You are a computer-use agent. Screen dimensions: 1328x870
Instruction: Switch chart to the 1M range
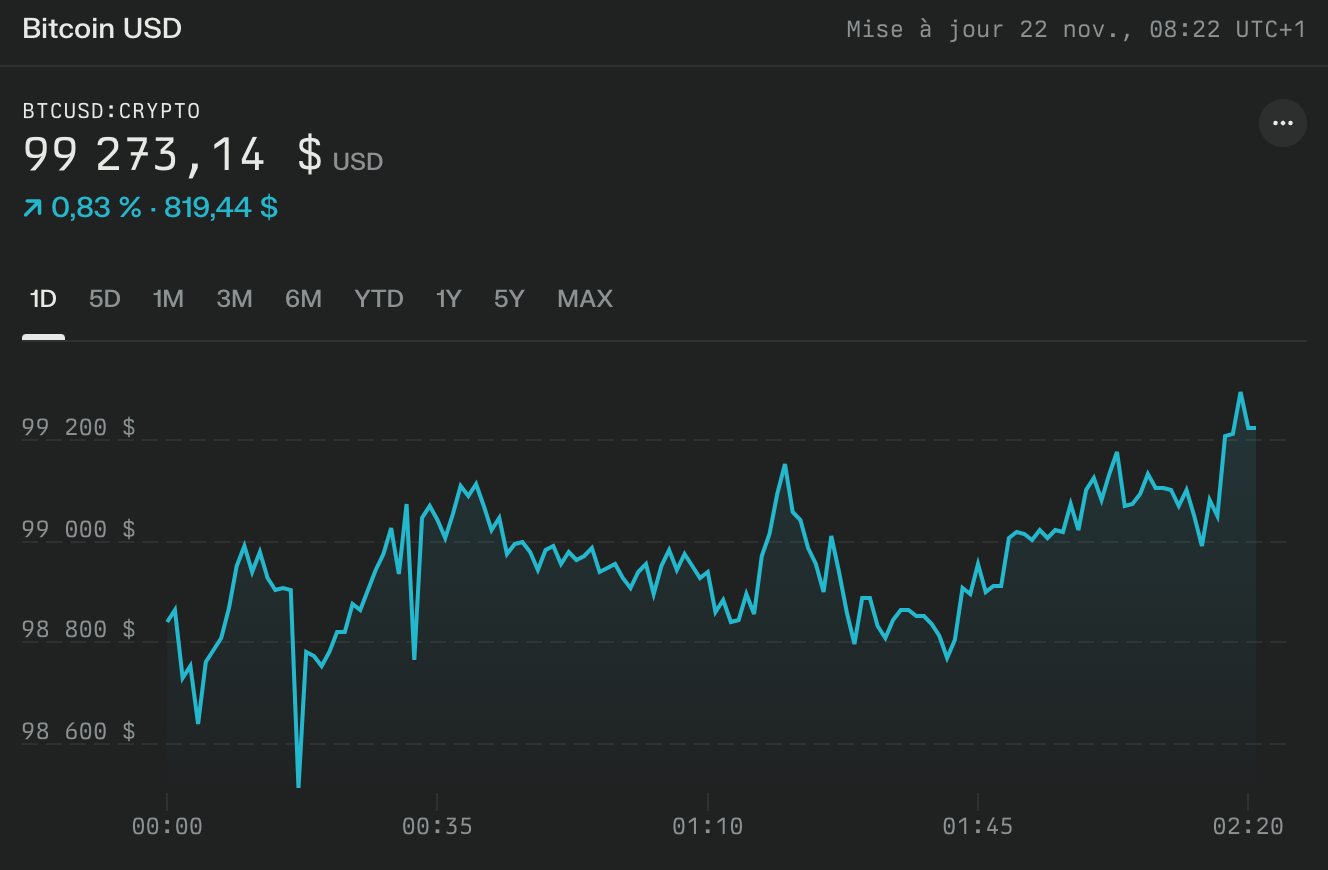click(x=168, y=299)
